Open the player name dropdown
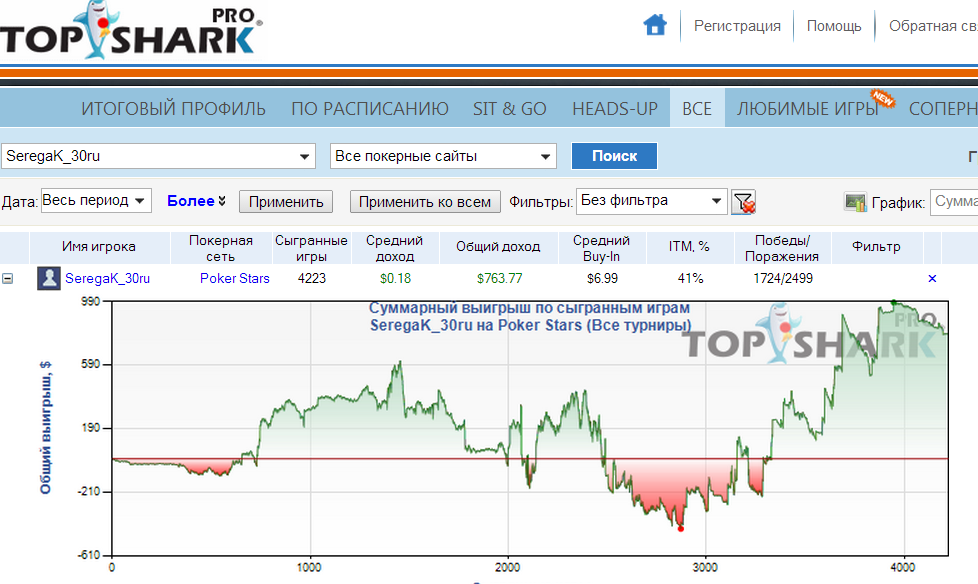Screen dimensions: 978x584 coord(304,157)
